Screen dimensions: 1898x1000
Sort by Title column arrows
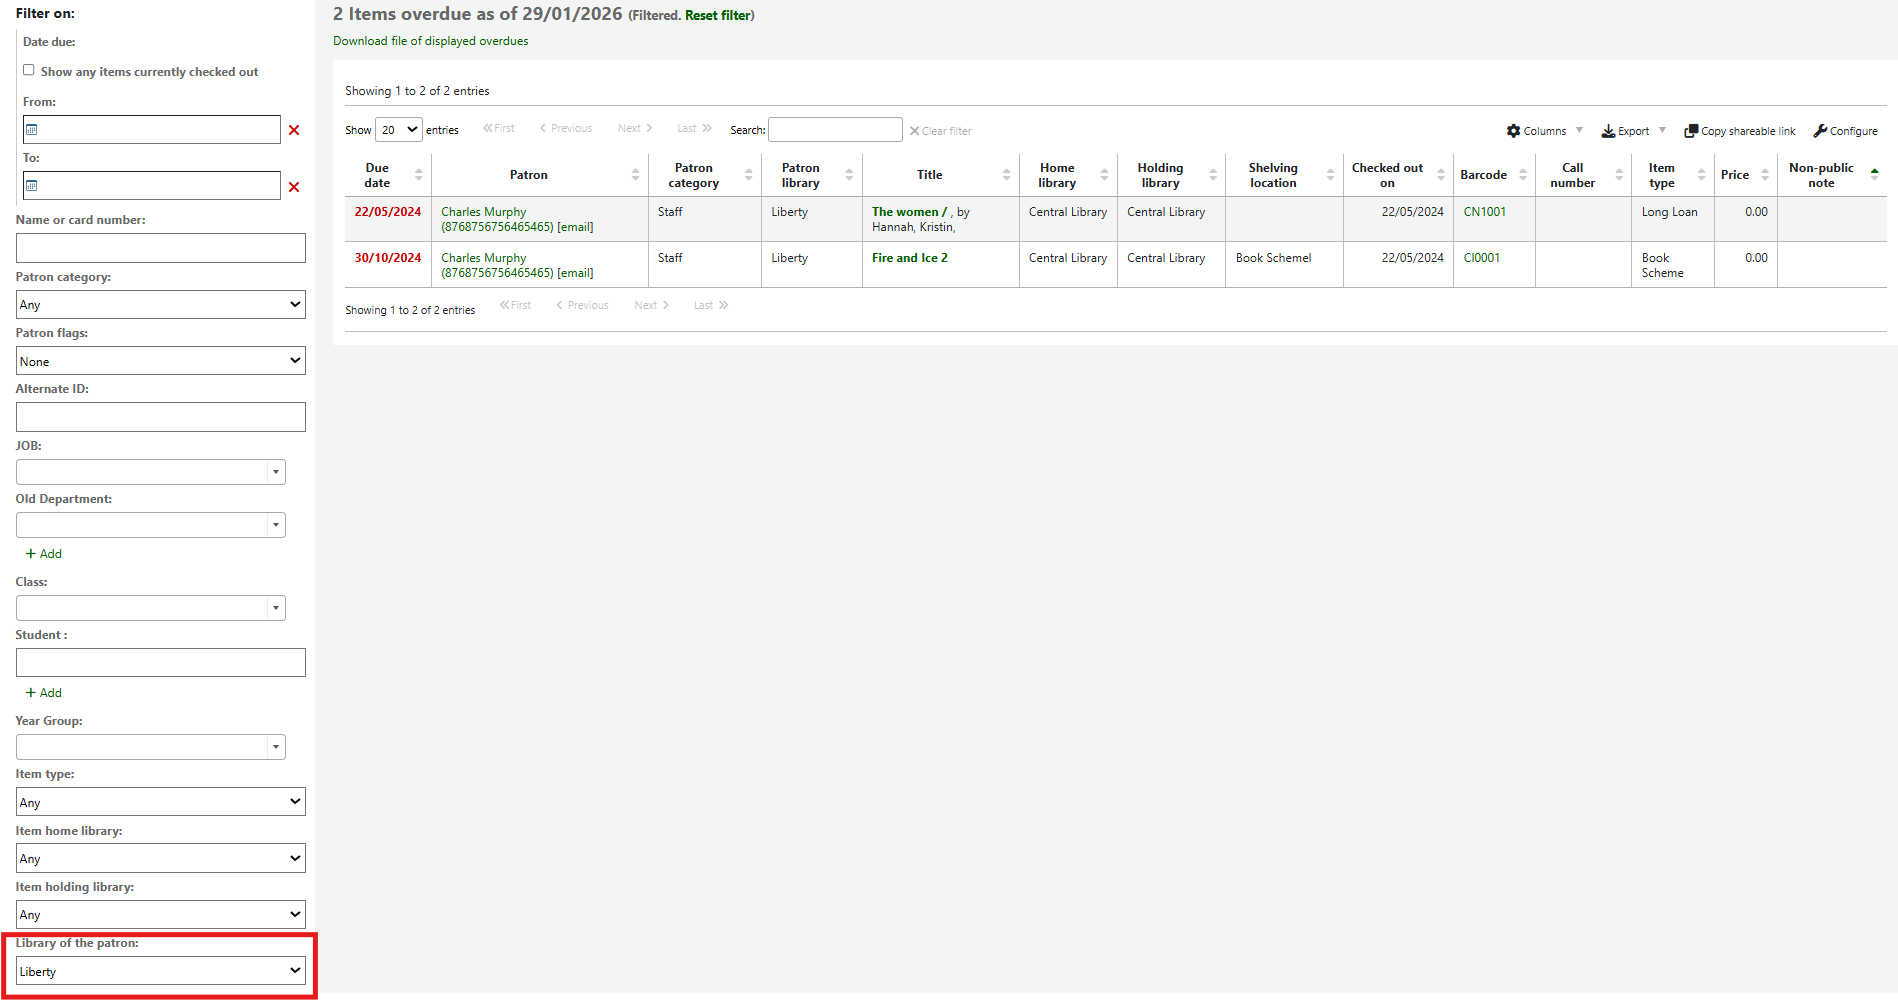click(x=1006, y=175)
